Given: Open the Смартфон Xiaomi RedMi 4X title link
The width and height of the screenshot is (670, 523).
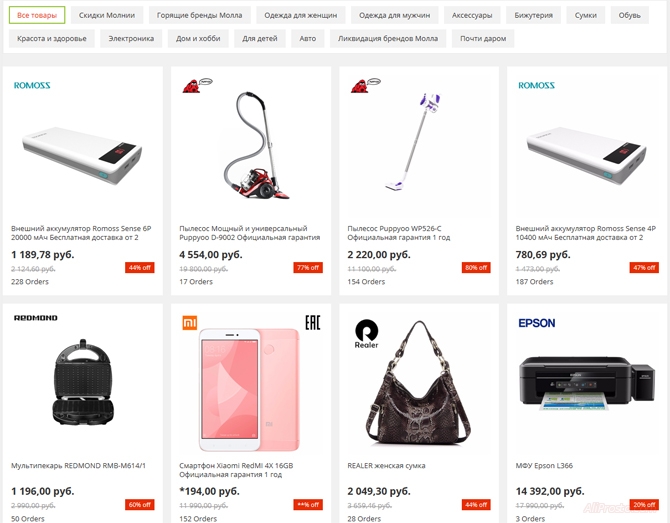Looking at the screenshot, I should pos(236,470).
